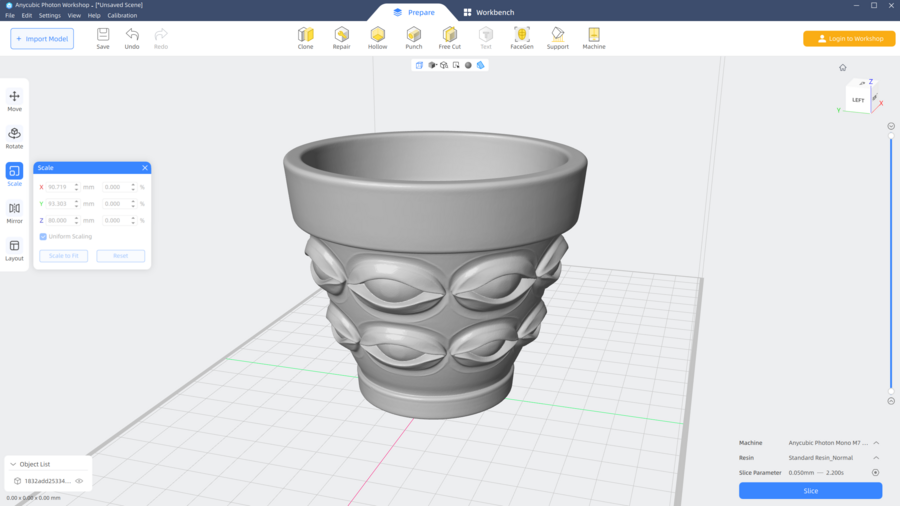This screenshot has width=900, height=506.
Task: Expand the Resin type dropdown
Action: pos(876,458)
